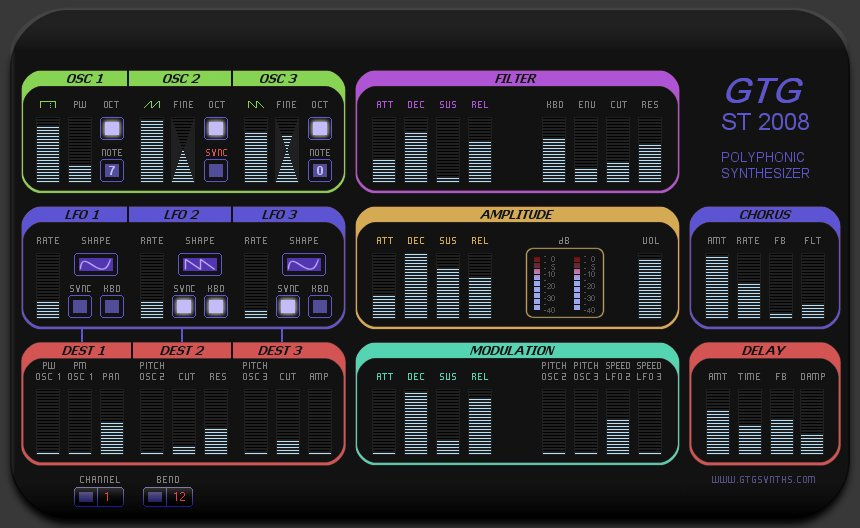This screenshot has width=860, height=528.
Task: Click the OSC 2 sawtooth waveform icon
Action: pos(152,104)
